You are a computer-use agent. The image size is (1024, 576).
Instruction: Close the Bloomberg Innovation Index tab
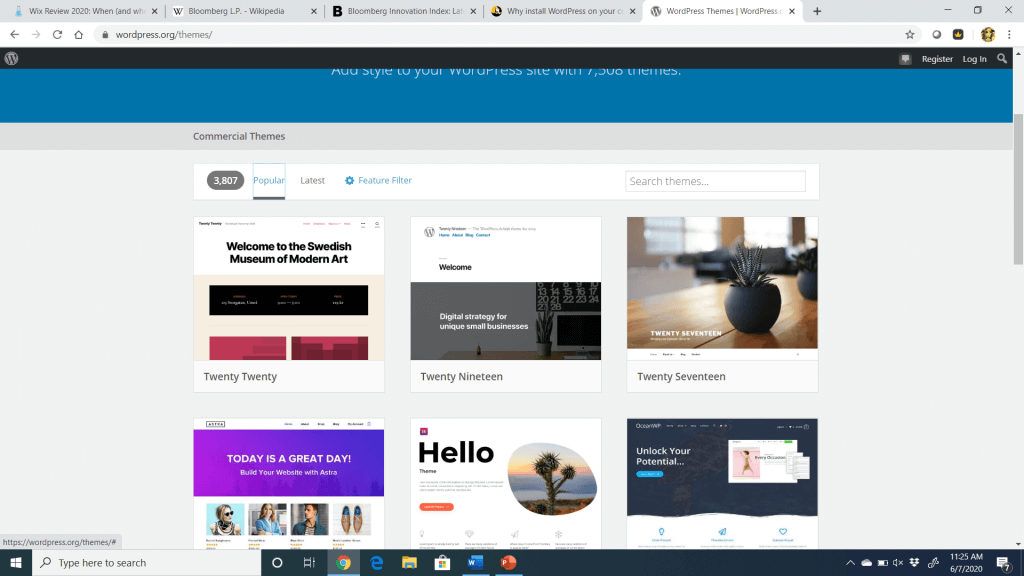[473, 11]
